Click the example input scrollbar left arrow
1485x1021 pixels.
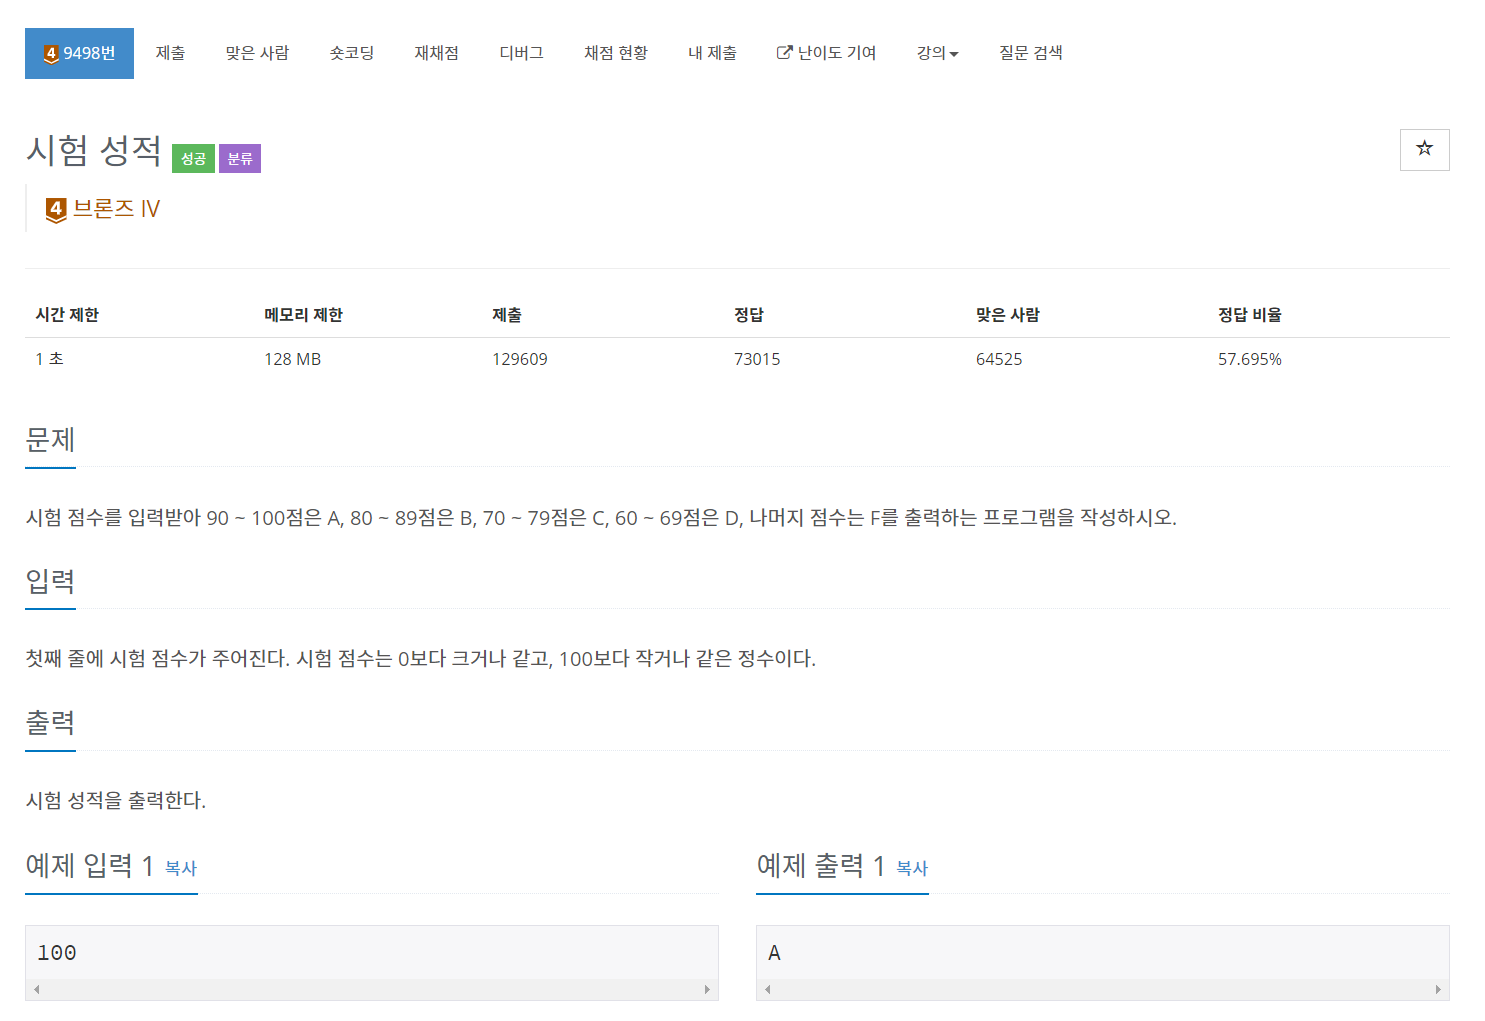point(37,989)
